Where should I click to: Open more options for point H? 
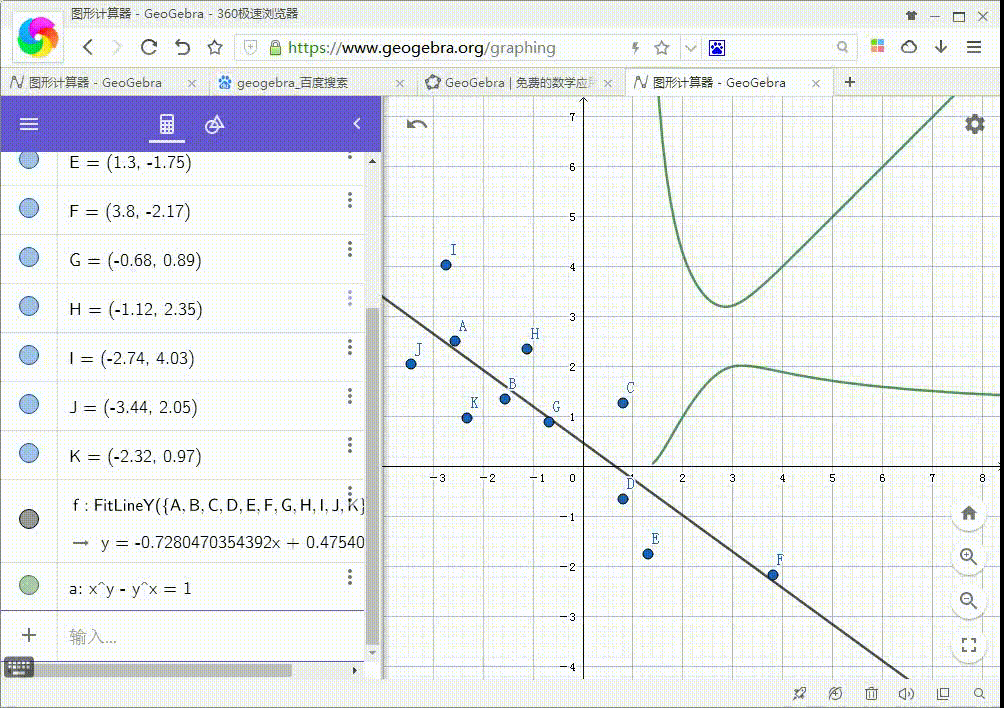(350, 298)
